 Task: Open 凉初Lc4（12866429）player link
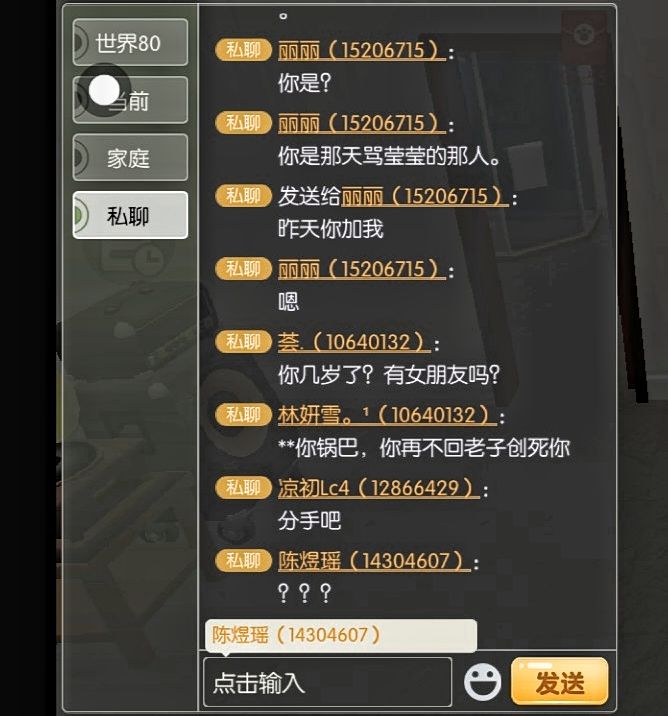pos(379,488)
